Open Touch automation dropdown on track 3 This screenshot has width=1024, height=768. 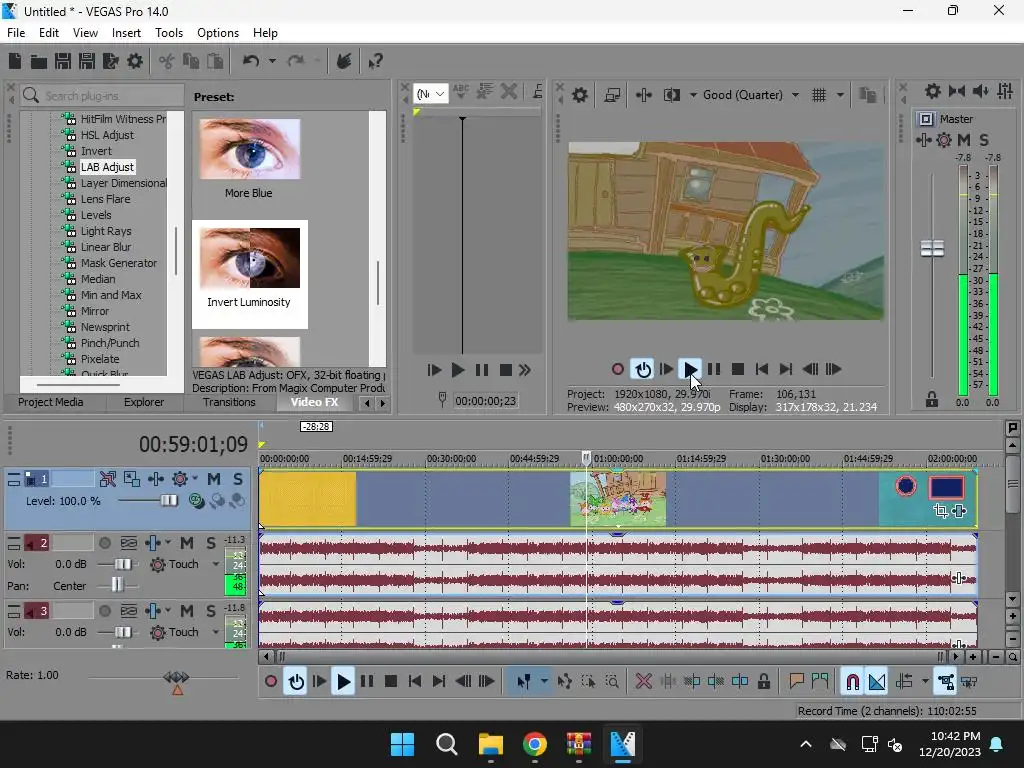click(216, 632)
